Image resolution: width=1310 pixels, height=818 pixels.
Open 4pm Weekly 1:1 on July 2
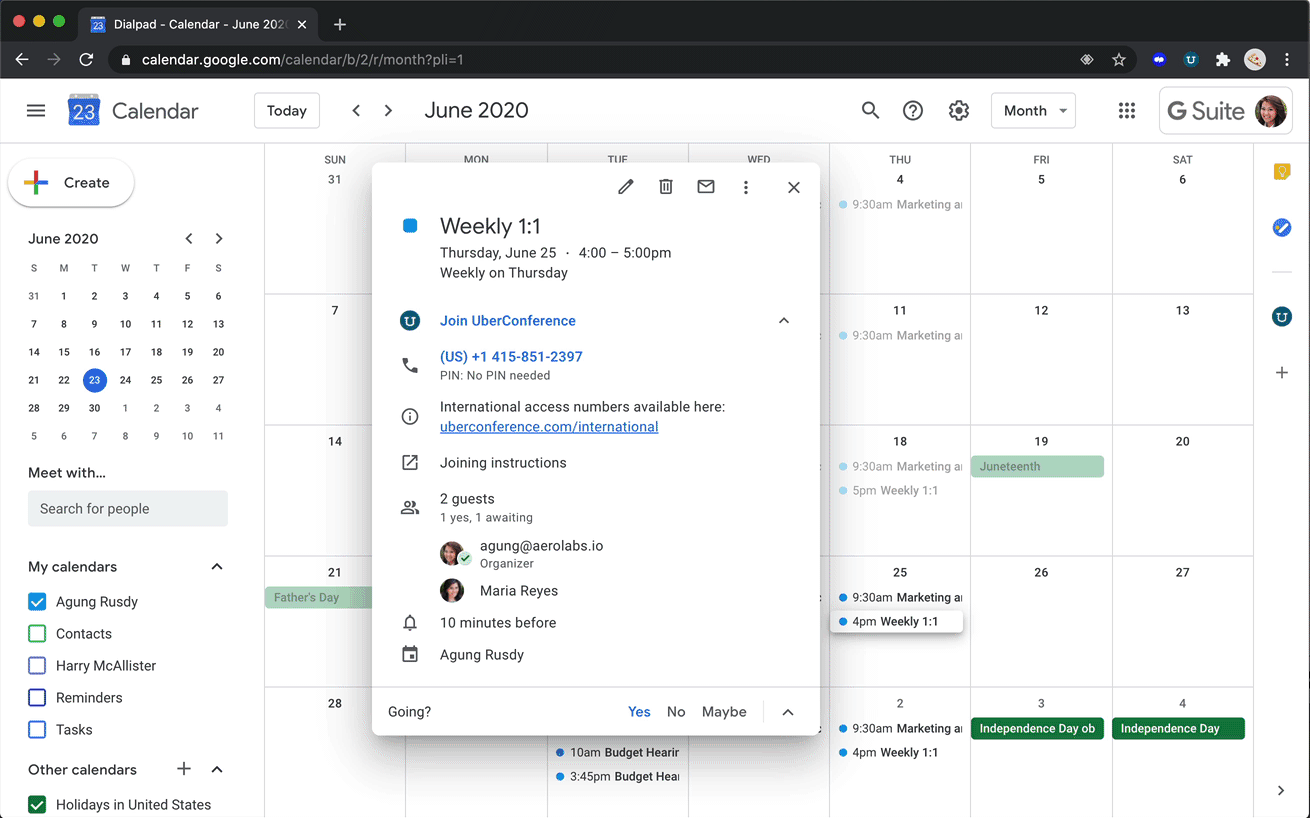(x=896, y=753)
